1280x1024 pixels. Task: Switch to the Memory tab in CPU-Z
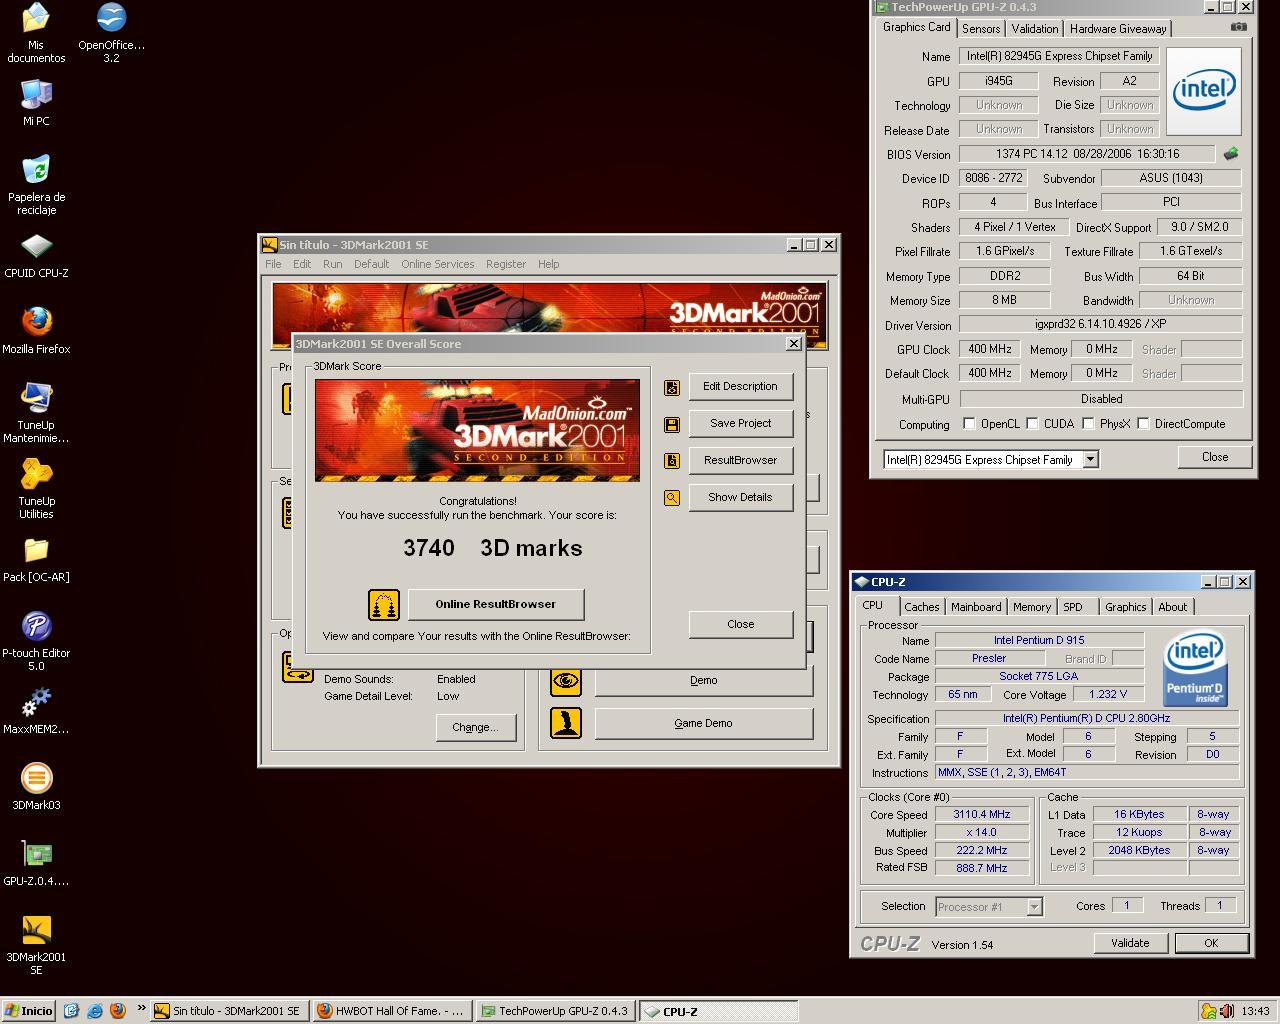(1031, 607)
